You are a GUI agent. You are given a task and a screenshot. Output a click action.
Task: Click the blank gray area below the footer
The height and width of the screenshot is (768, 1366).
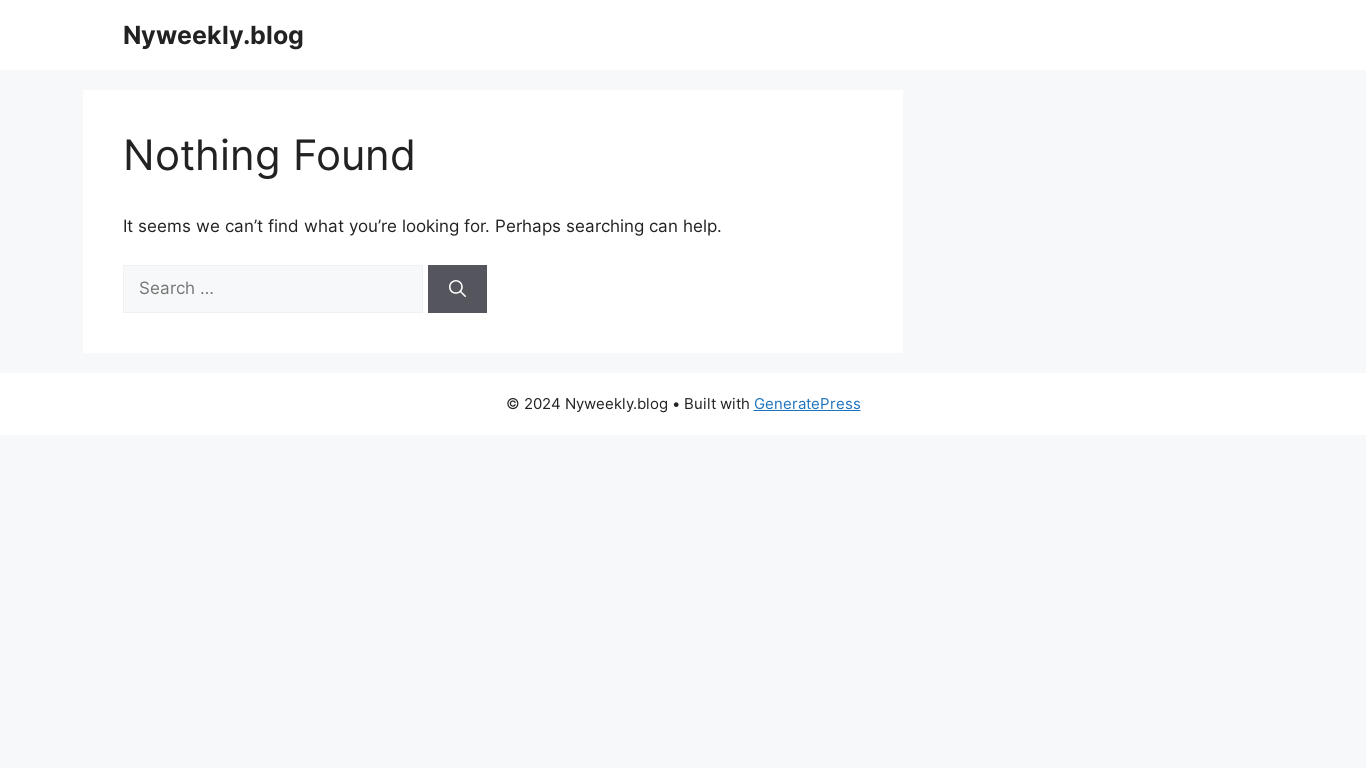(683, 600)
